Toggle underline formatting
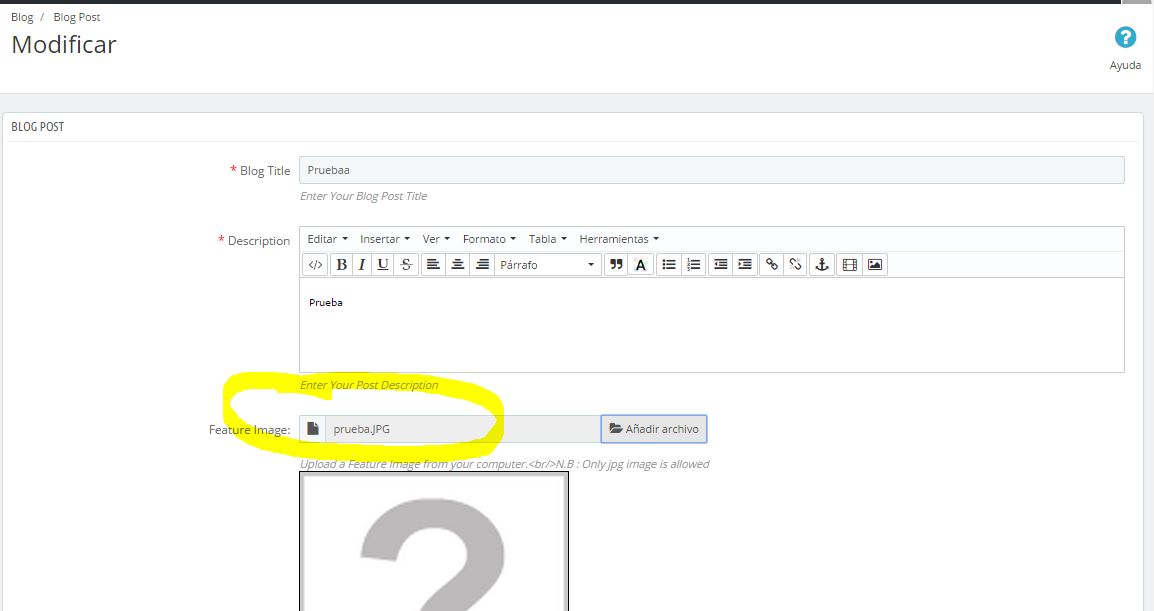 (x=383, y=265)
